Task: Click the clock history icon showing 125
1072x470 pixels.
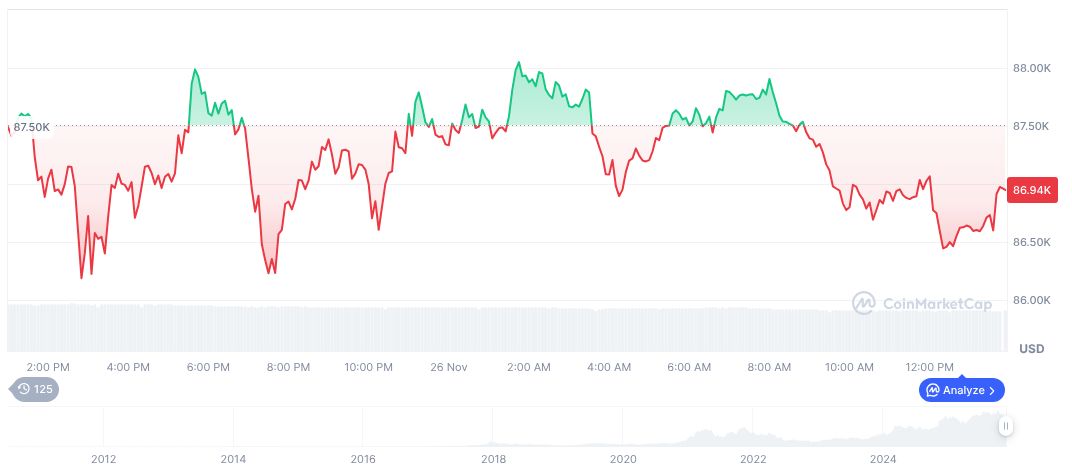Action: pyautogui.click(x=23, y=389)
